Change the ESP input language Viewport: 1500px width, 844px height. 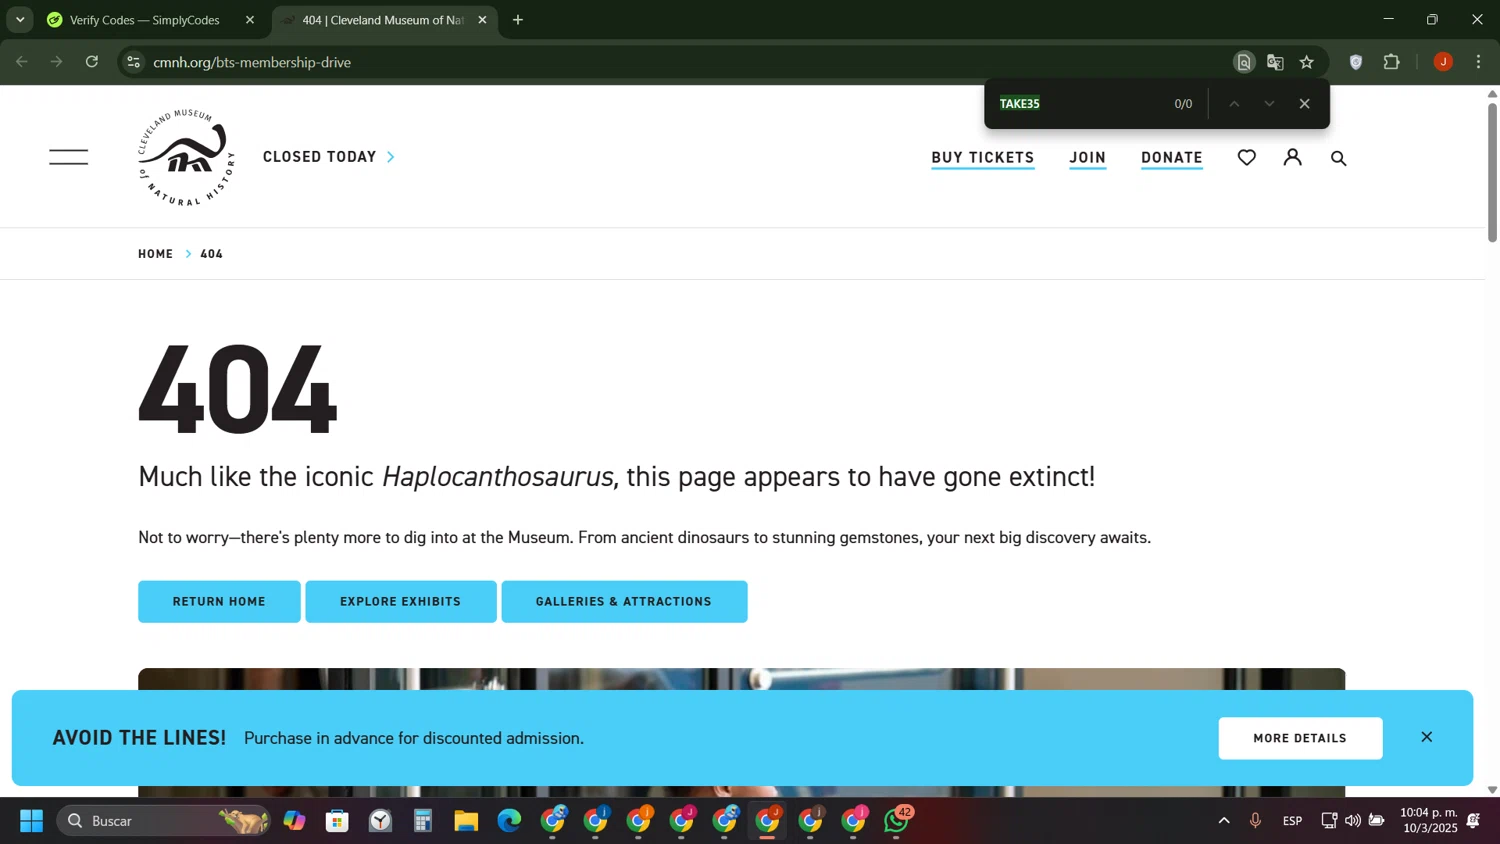pos(1292,821)
